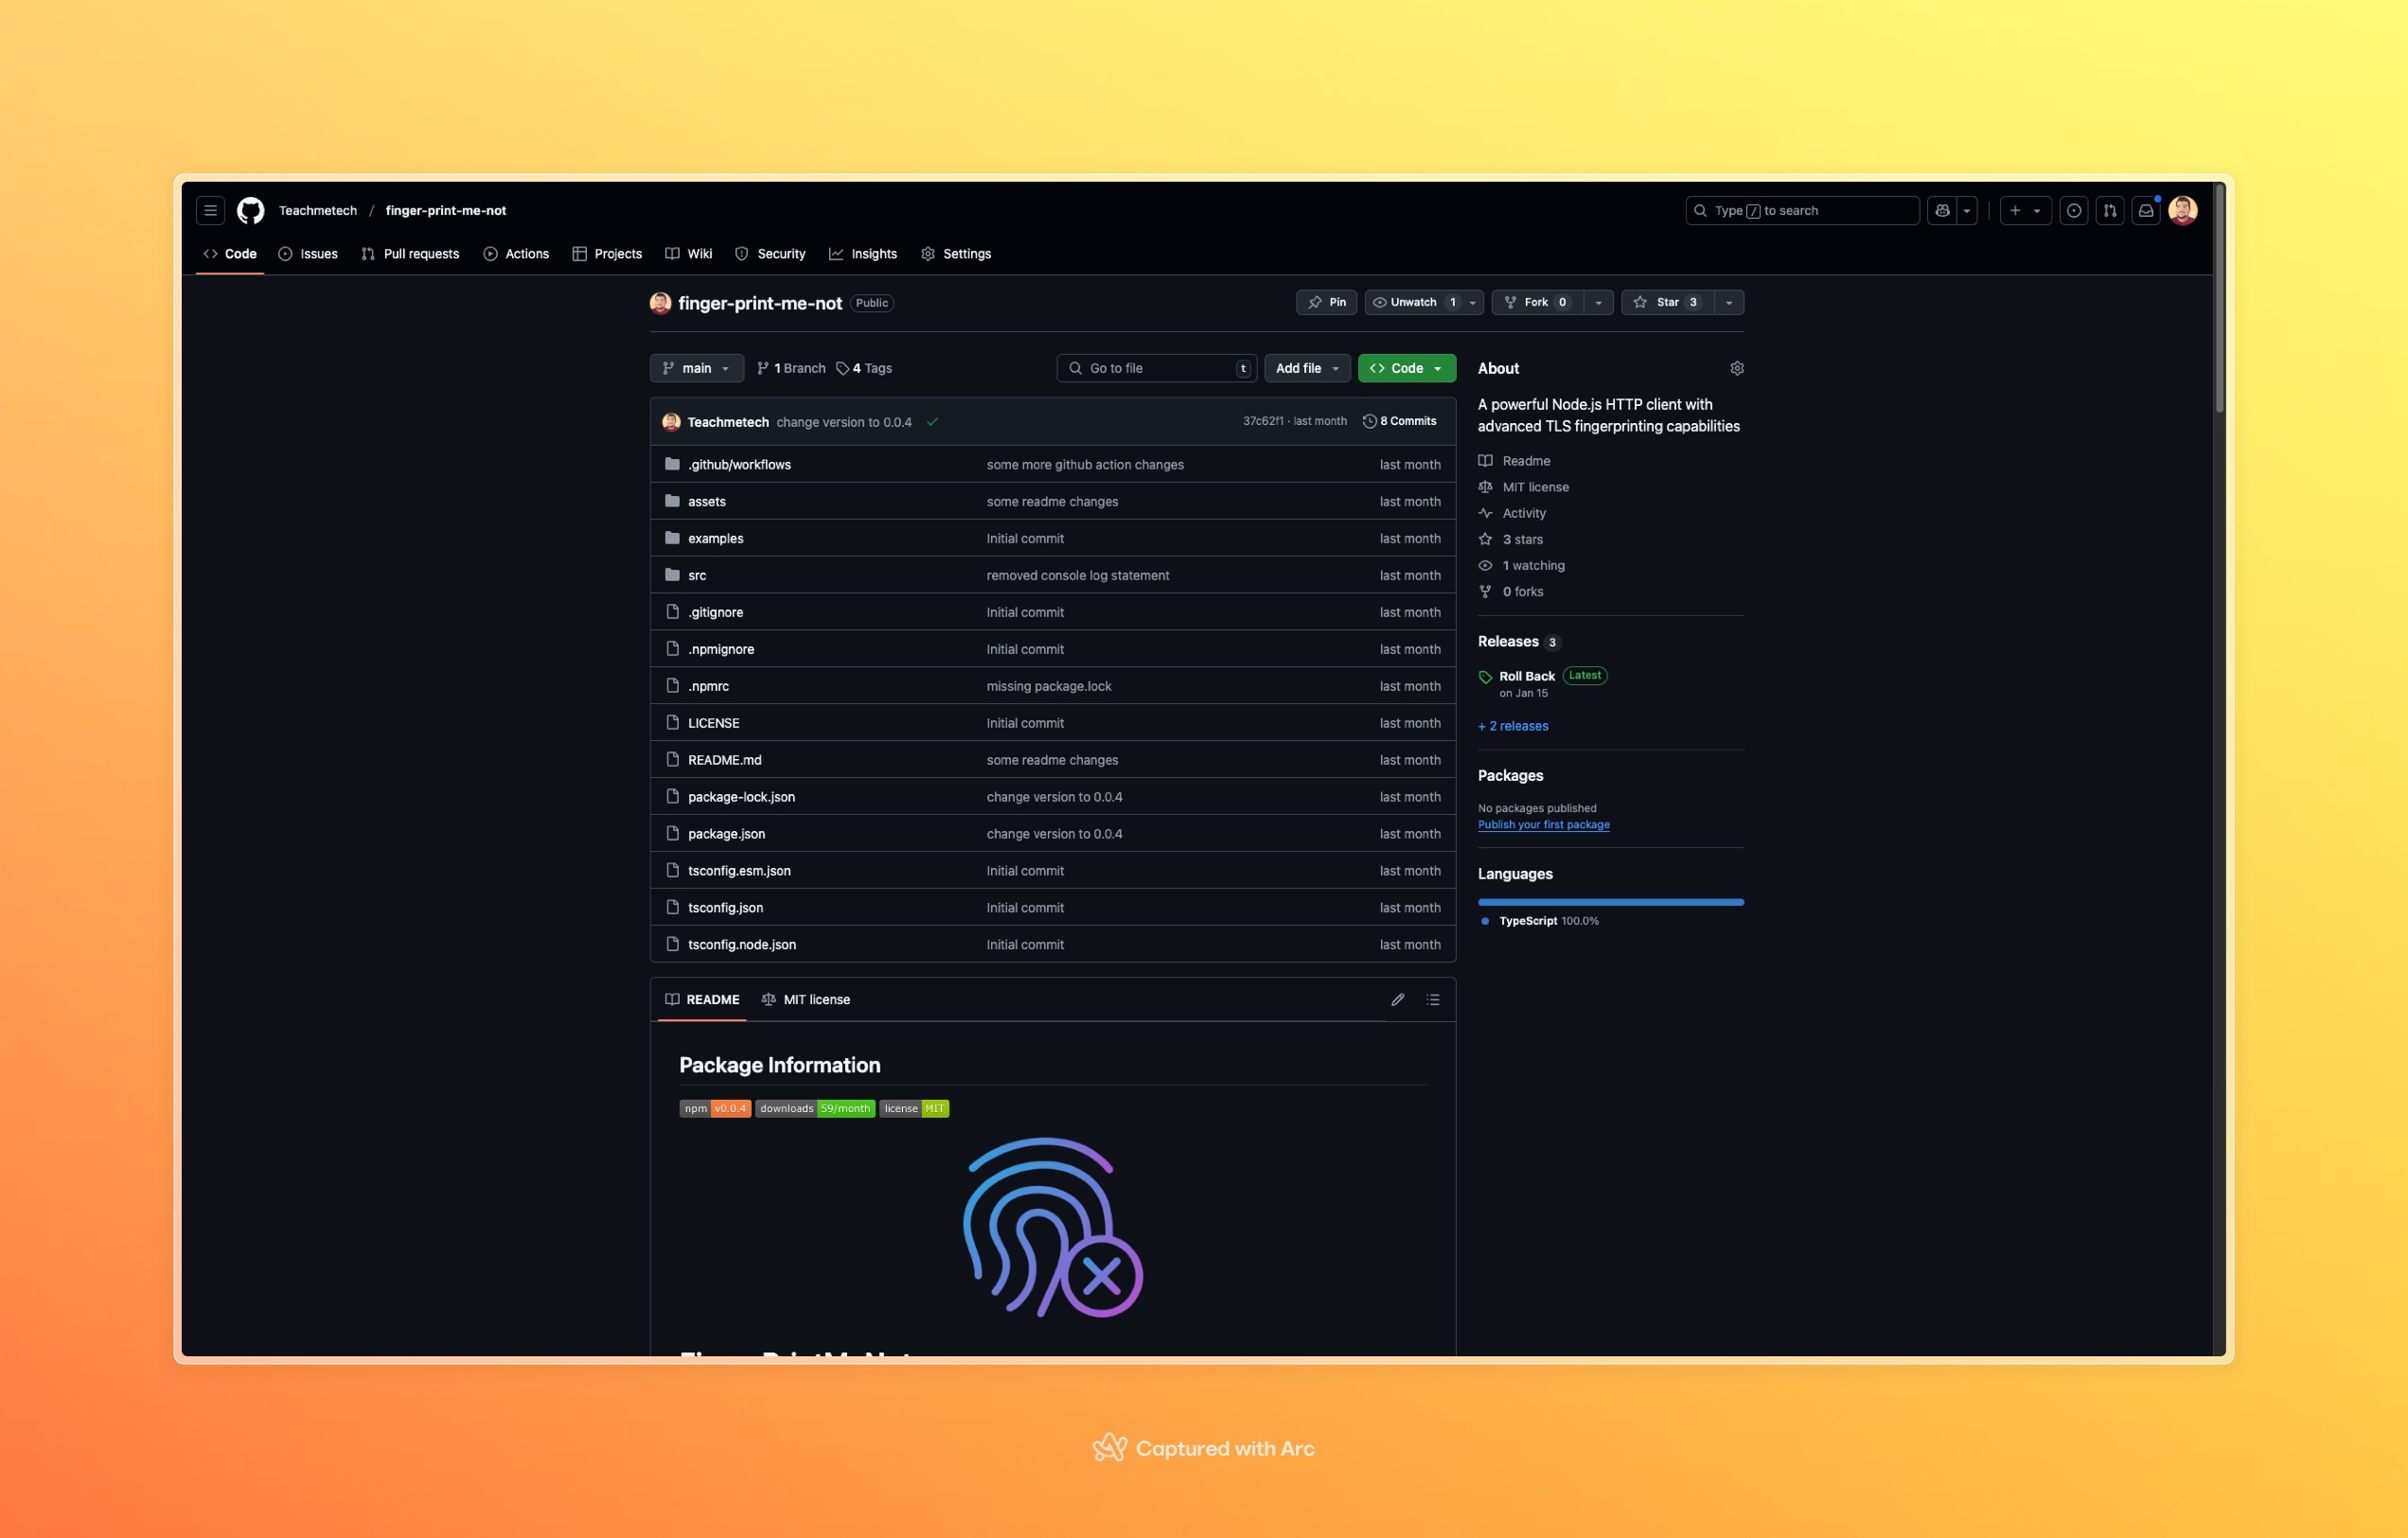Click the fingerprint logo image
The image size is (2408, 1538).
(x=1053, y=1227)
